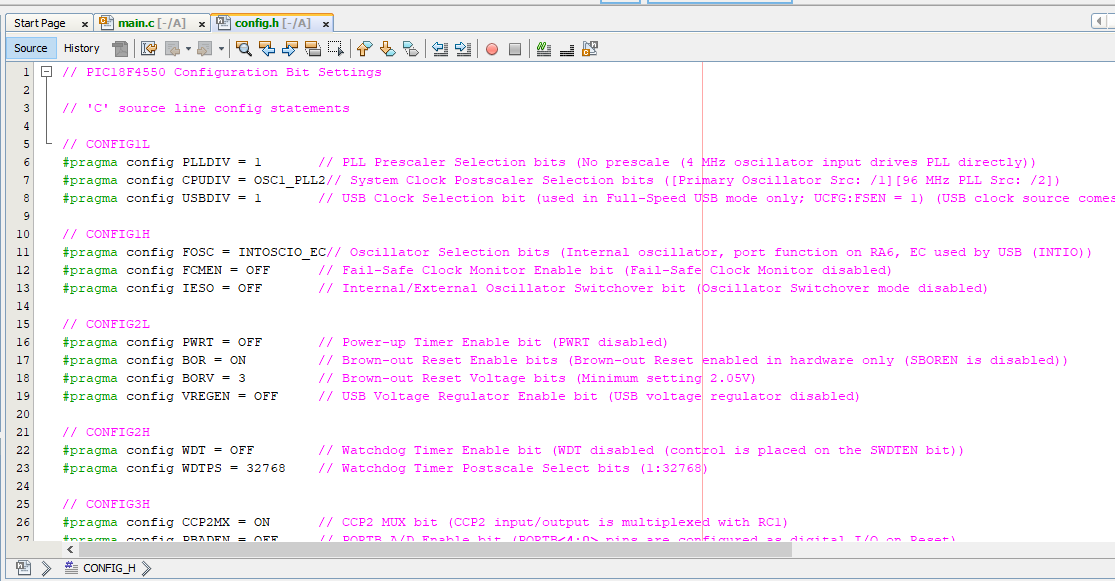The width and height of the screenshot is (1115, 581).
Task: Click the green Uncomment icon
Action: (544, 48)
